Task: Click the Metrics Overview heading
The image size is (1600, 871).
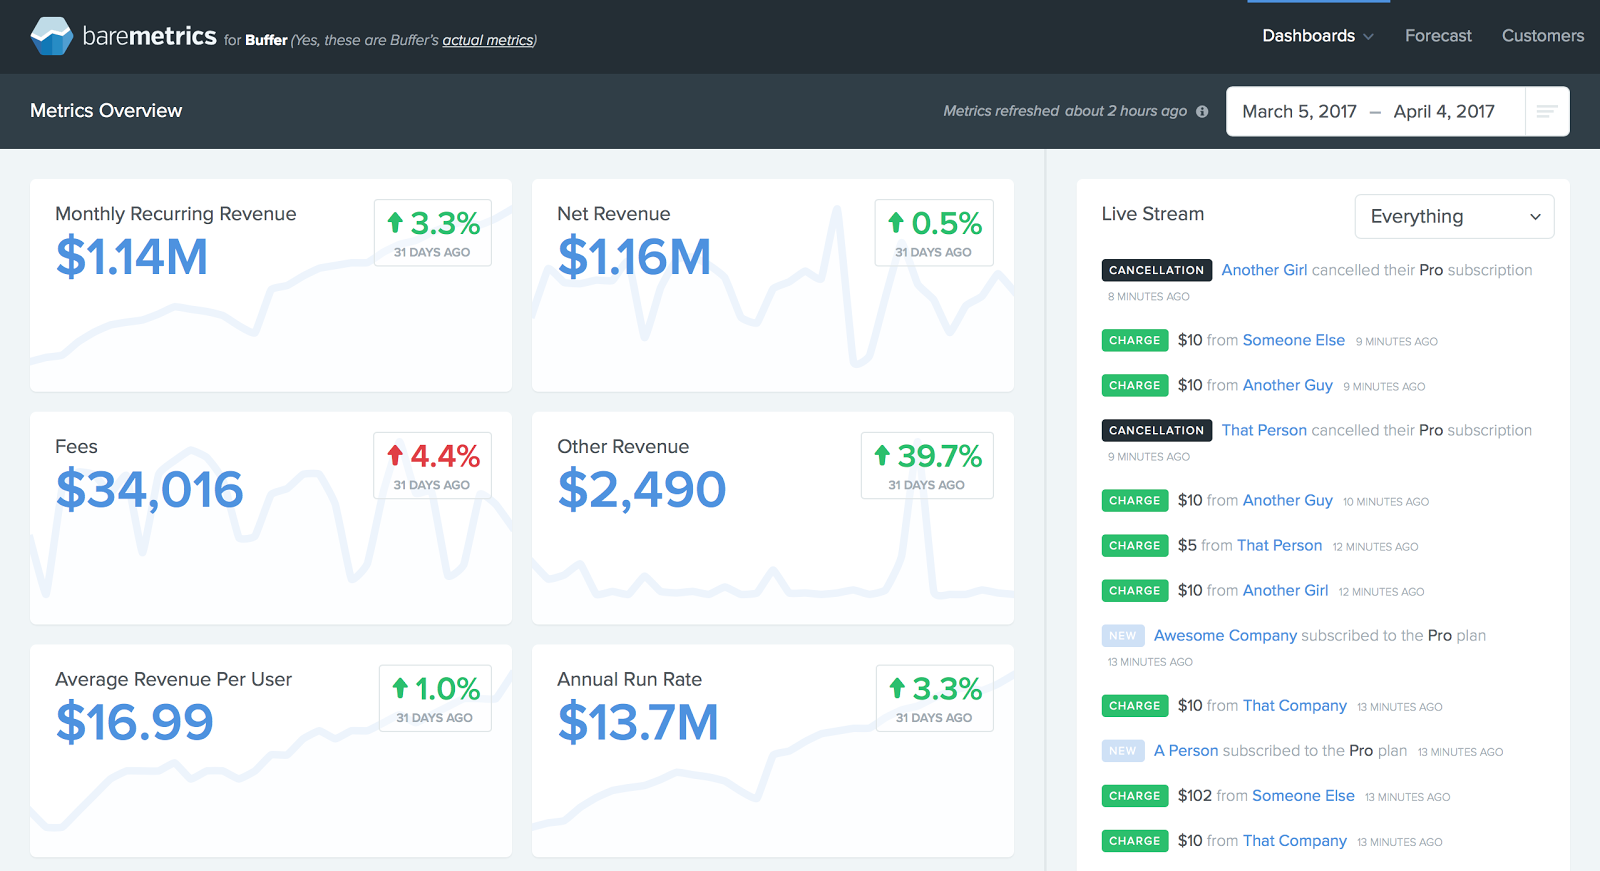Action: click(106, 111)
